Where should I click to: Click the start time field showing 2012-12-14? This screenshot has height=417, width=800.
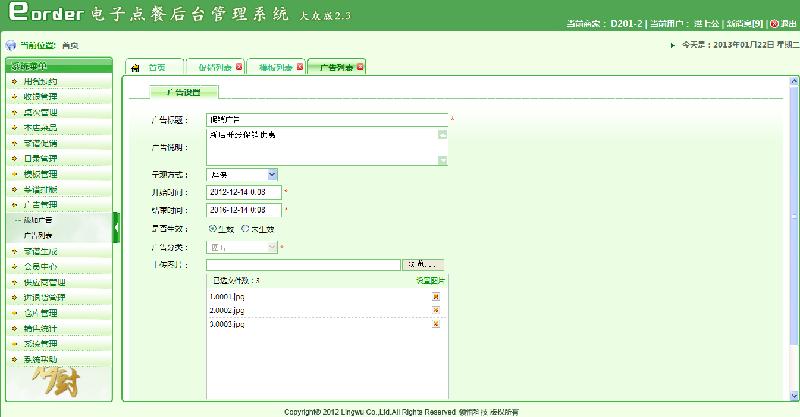[242, 192]
